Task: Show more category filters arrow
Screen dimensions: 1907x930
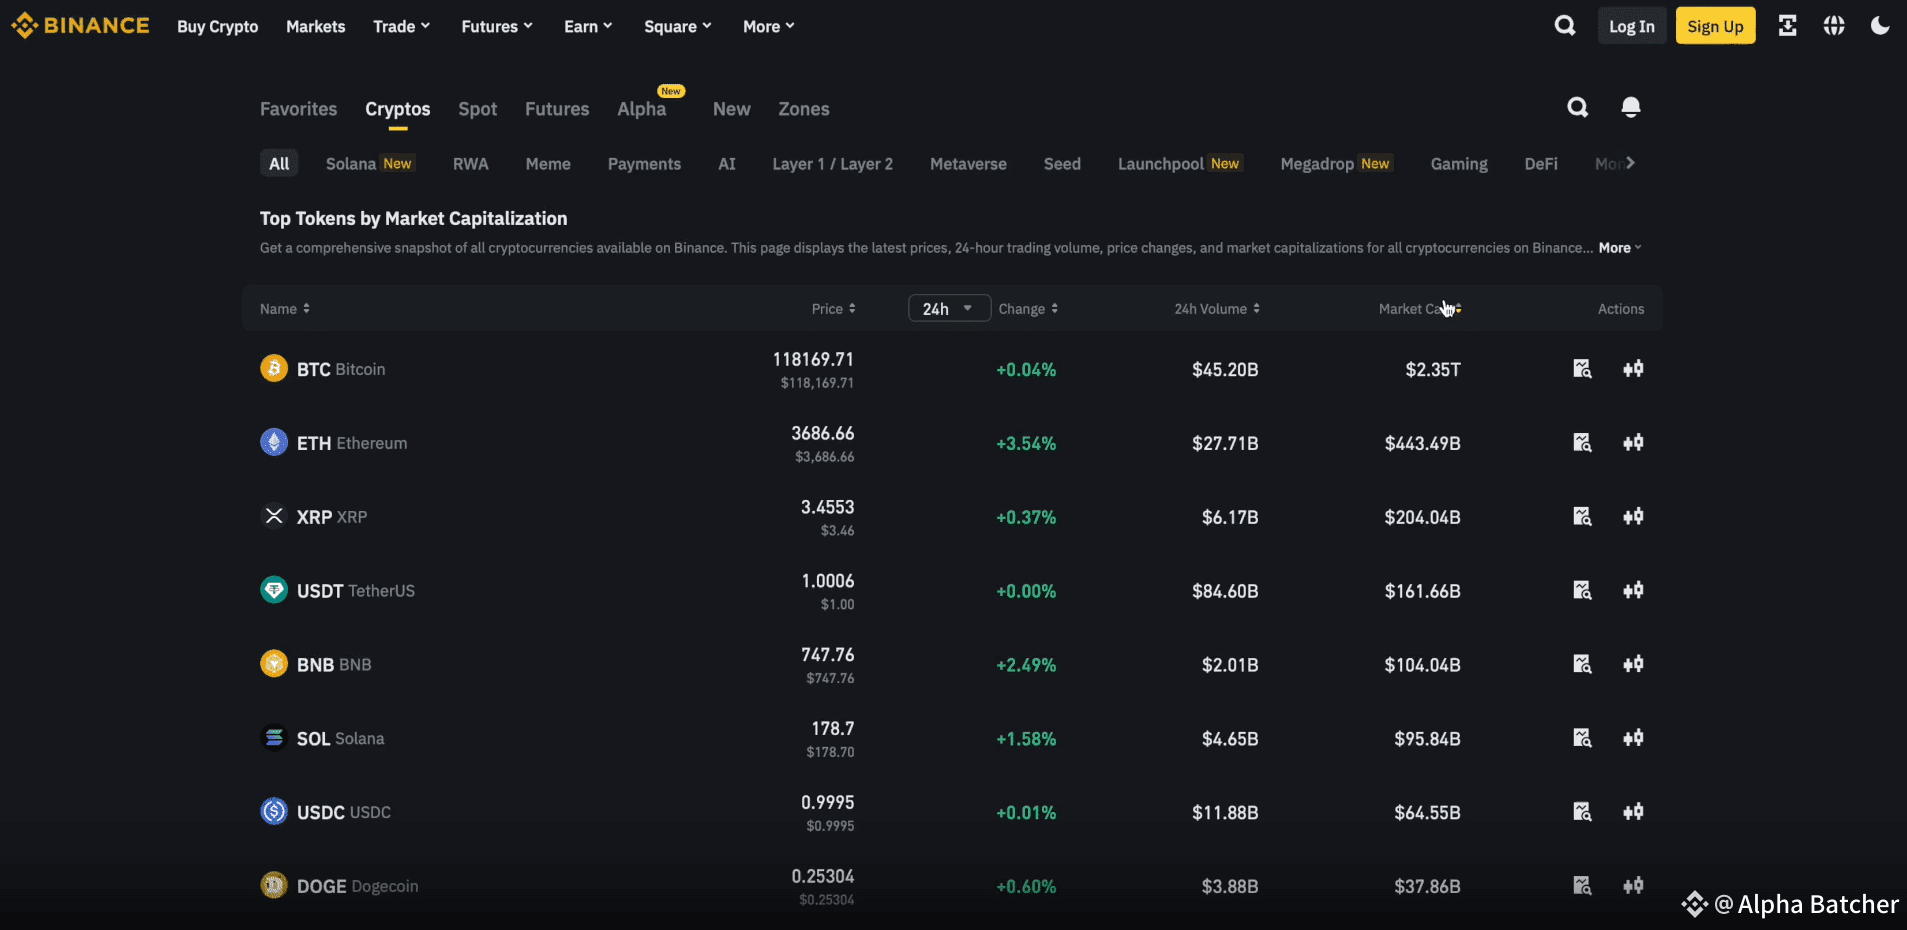Action: point(1630,163)
